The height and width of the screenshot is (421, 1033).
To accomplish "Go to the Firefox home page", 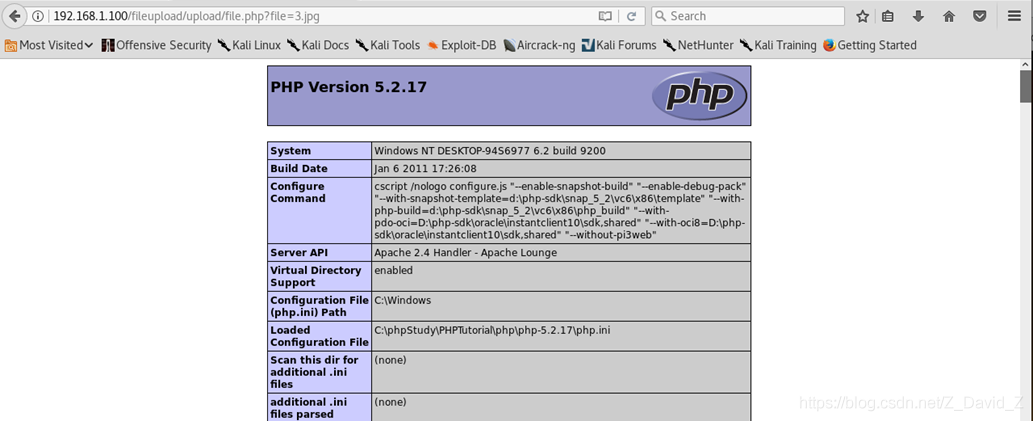I will tap(949, 16).
